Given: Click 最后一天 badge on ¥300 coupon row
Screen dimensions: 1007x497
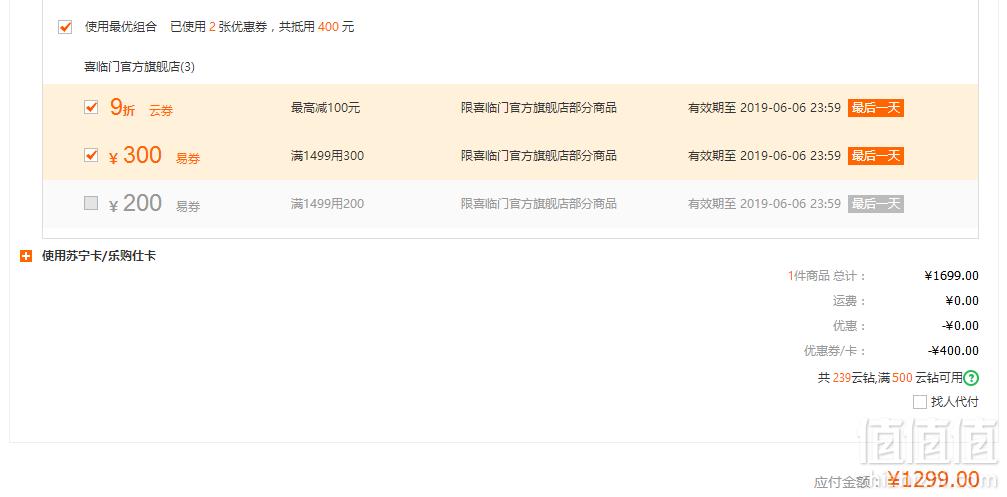Looking at the screenshot, I should [x=875, y=156].
